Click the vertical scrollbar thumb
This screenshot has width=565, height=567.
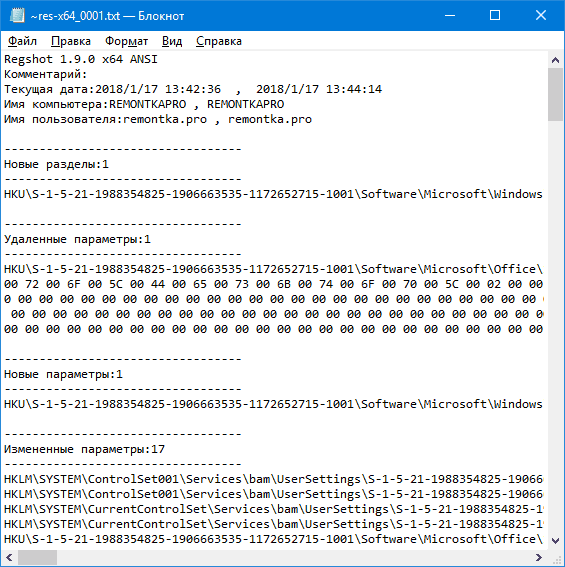pyautogui.click(x=555, y=94)
